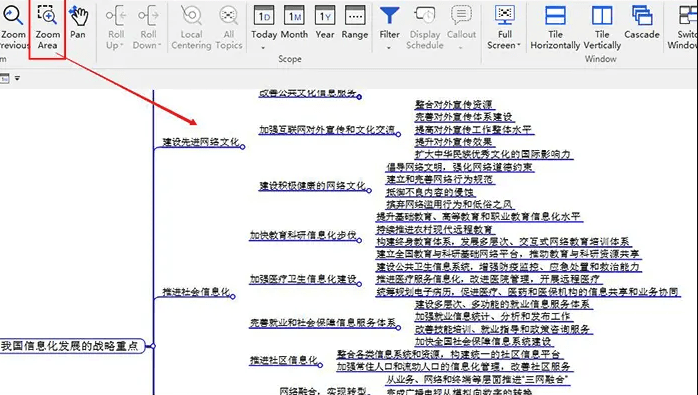Tile windows horizontally
This screenshot has height=395, width=698.
(555, 27)
